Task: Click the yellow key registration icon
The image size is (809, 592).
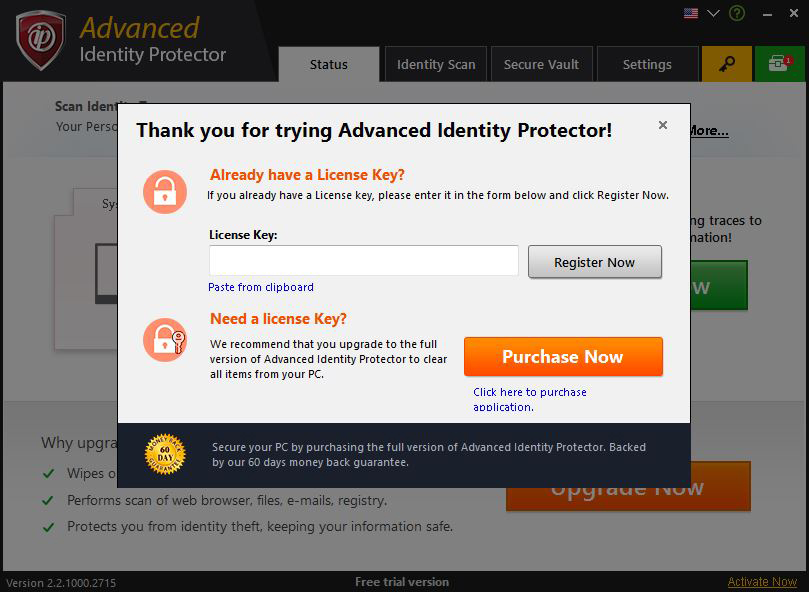Action: coord(726,64)
